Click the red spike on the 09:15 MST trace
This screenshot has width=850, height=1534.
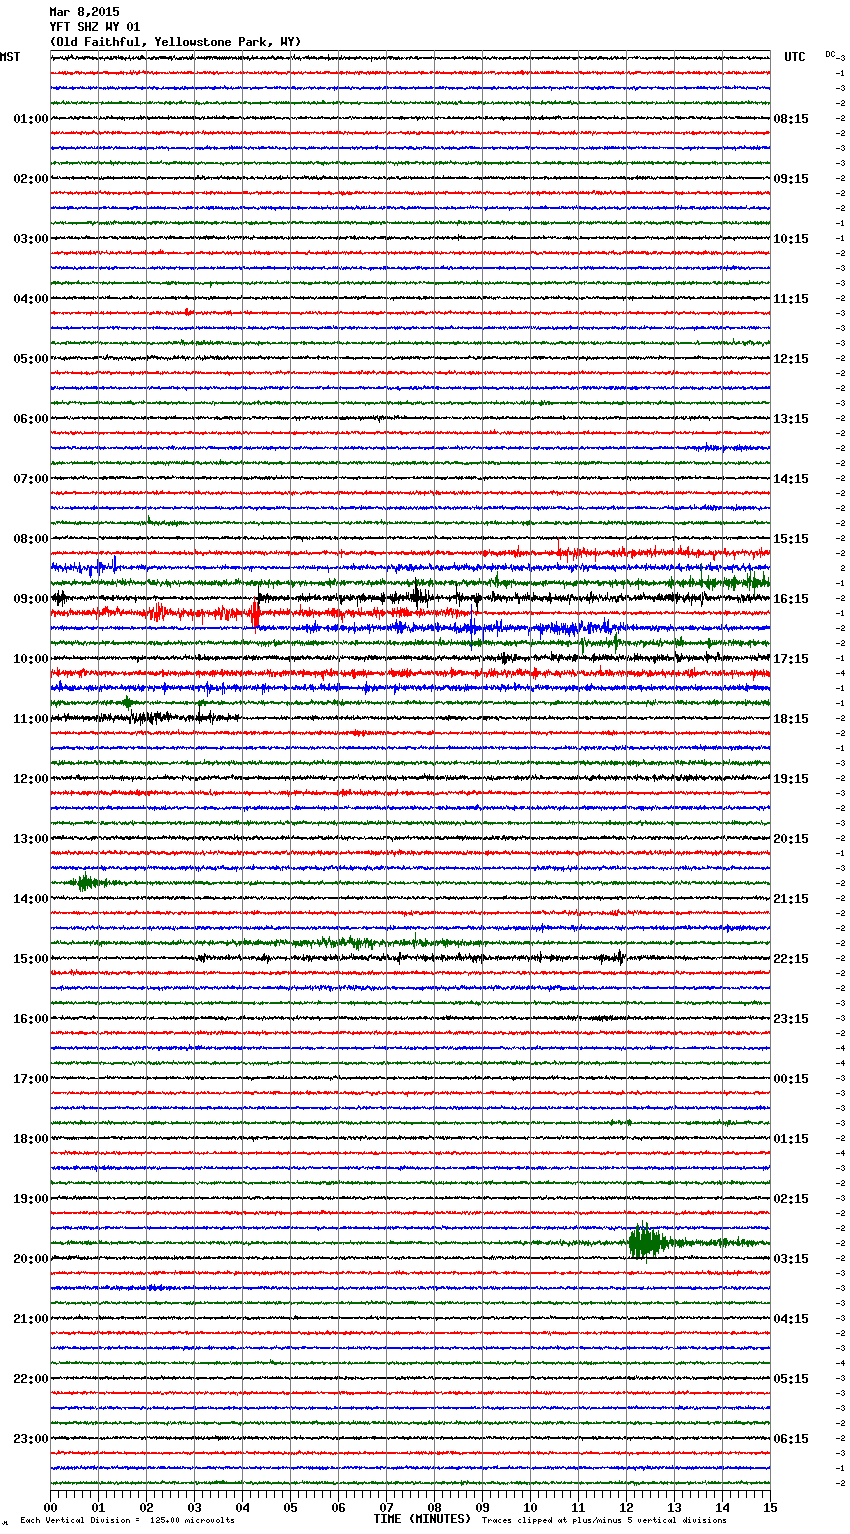click(255, 615)
